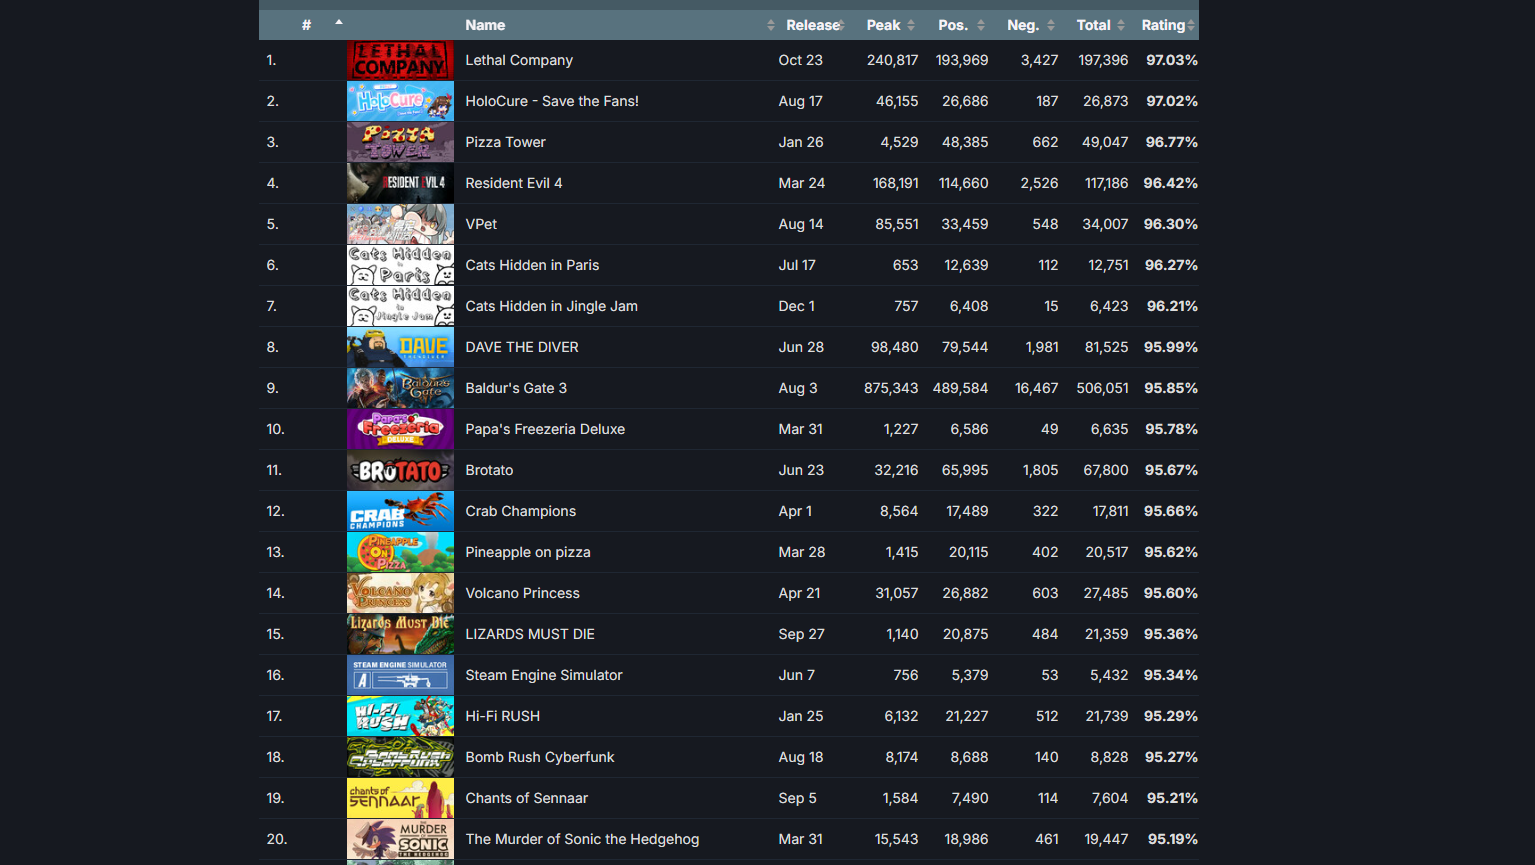Click DAVE THE DIVER's 95.99% rating
The width and height of the screenshot is (1535, 865).
[1171, 347]
